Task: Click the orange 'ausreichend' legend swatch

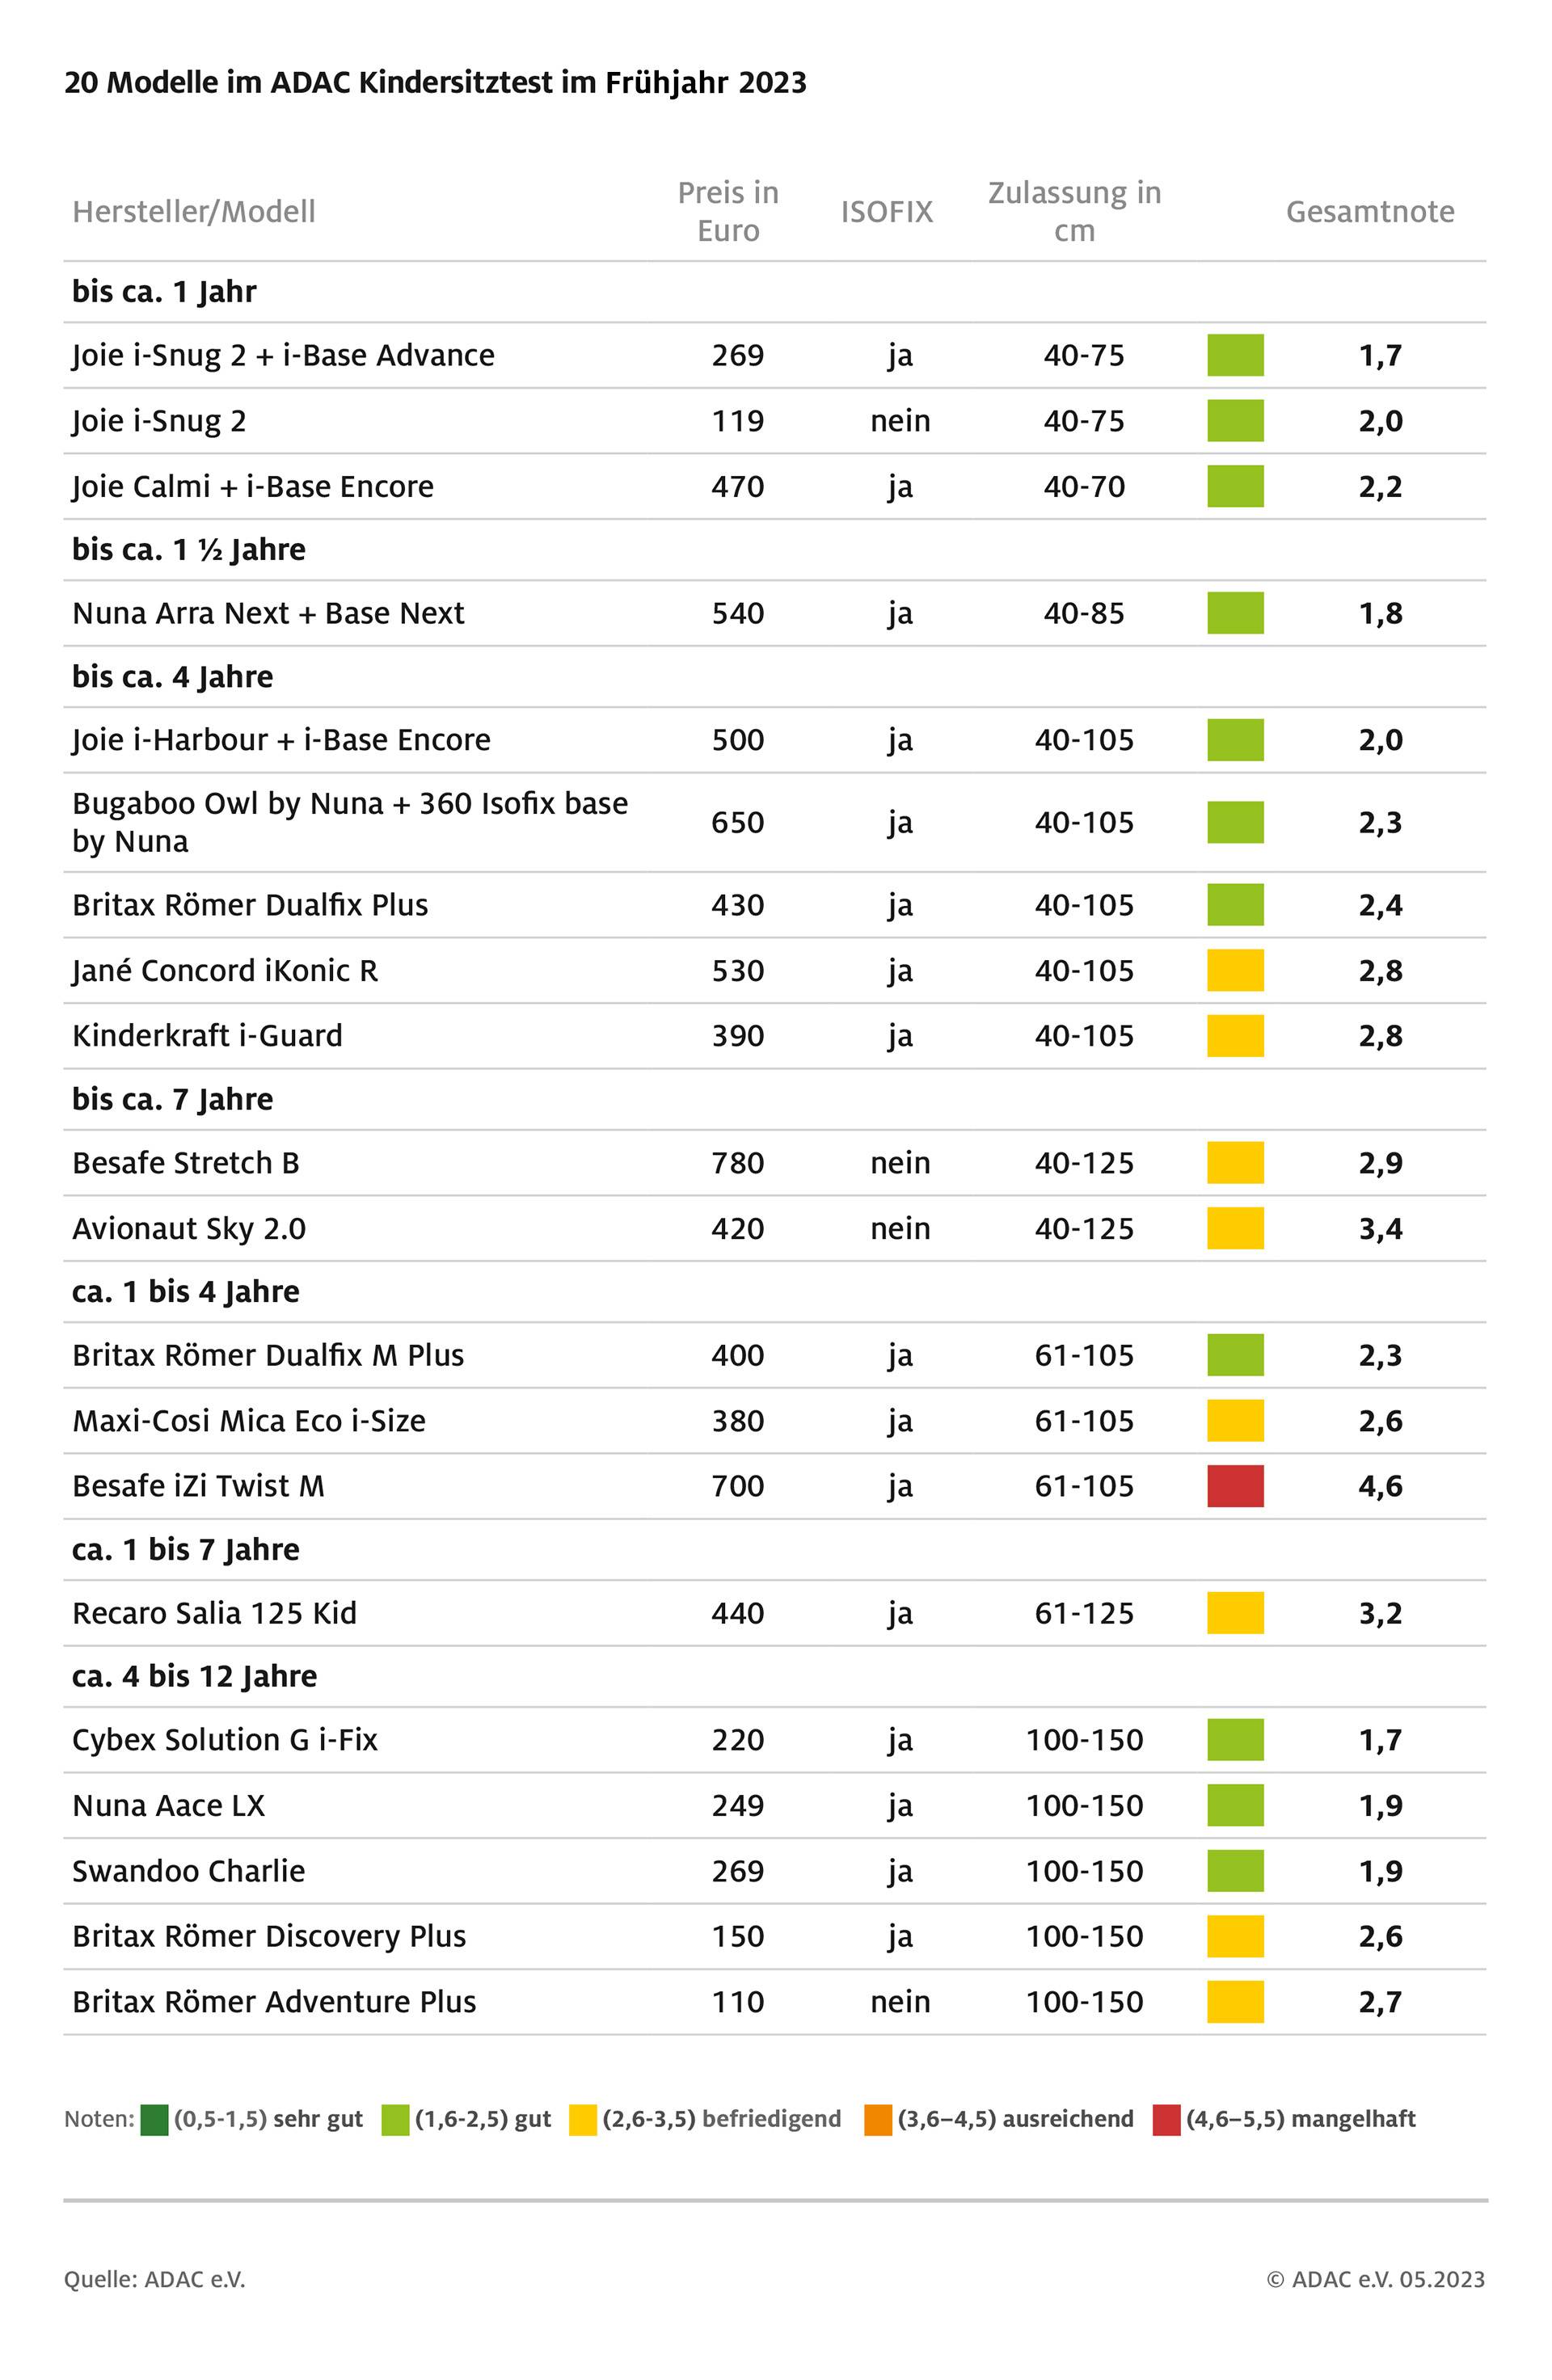Action: (877, 2120)
